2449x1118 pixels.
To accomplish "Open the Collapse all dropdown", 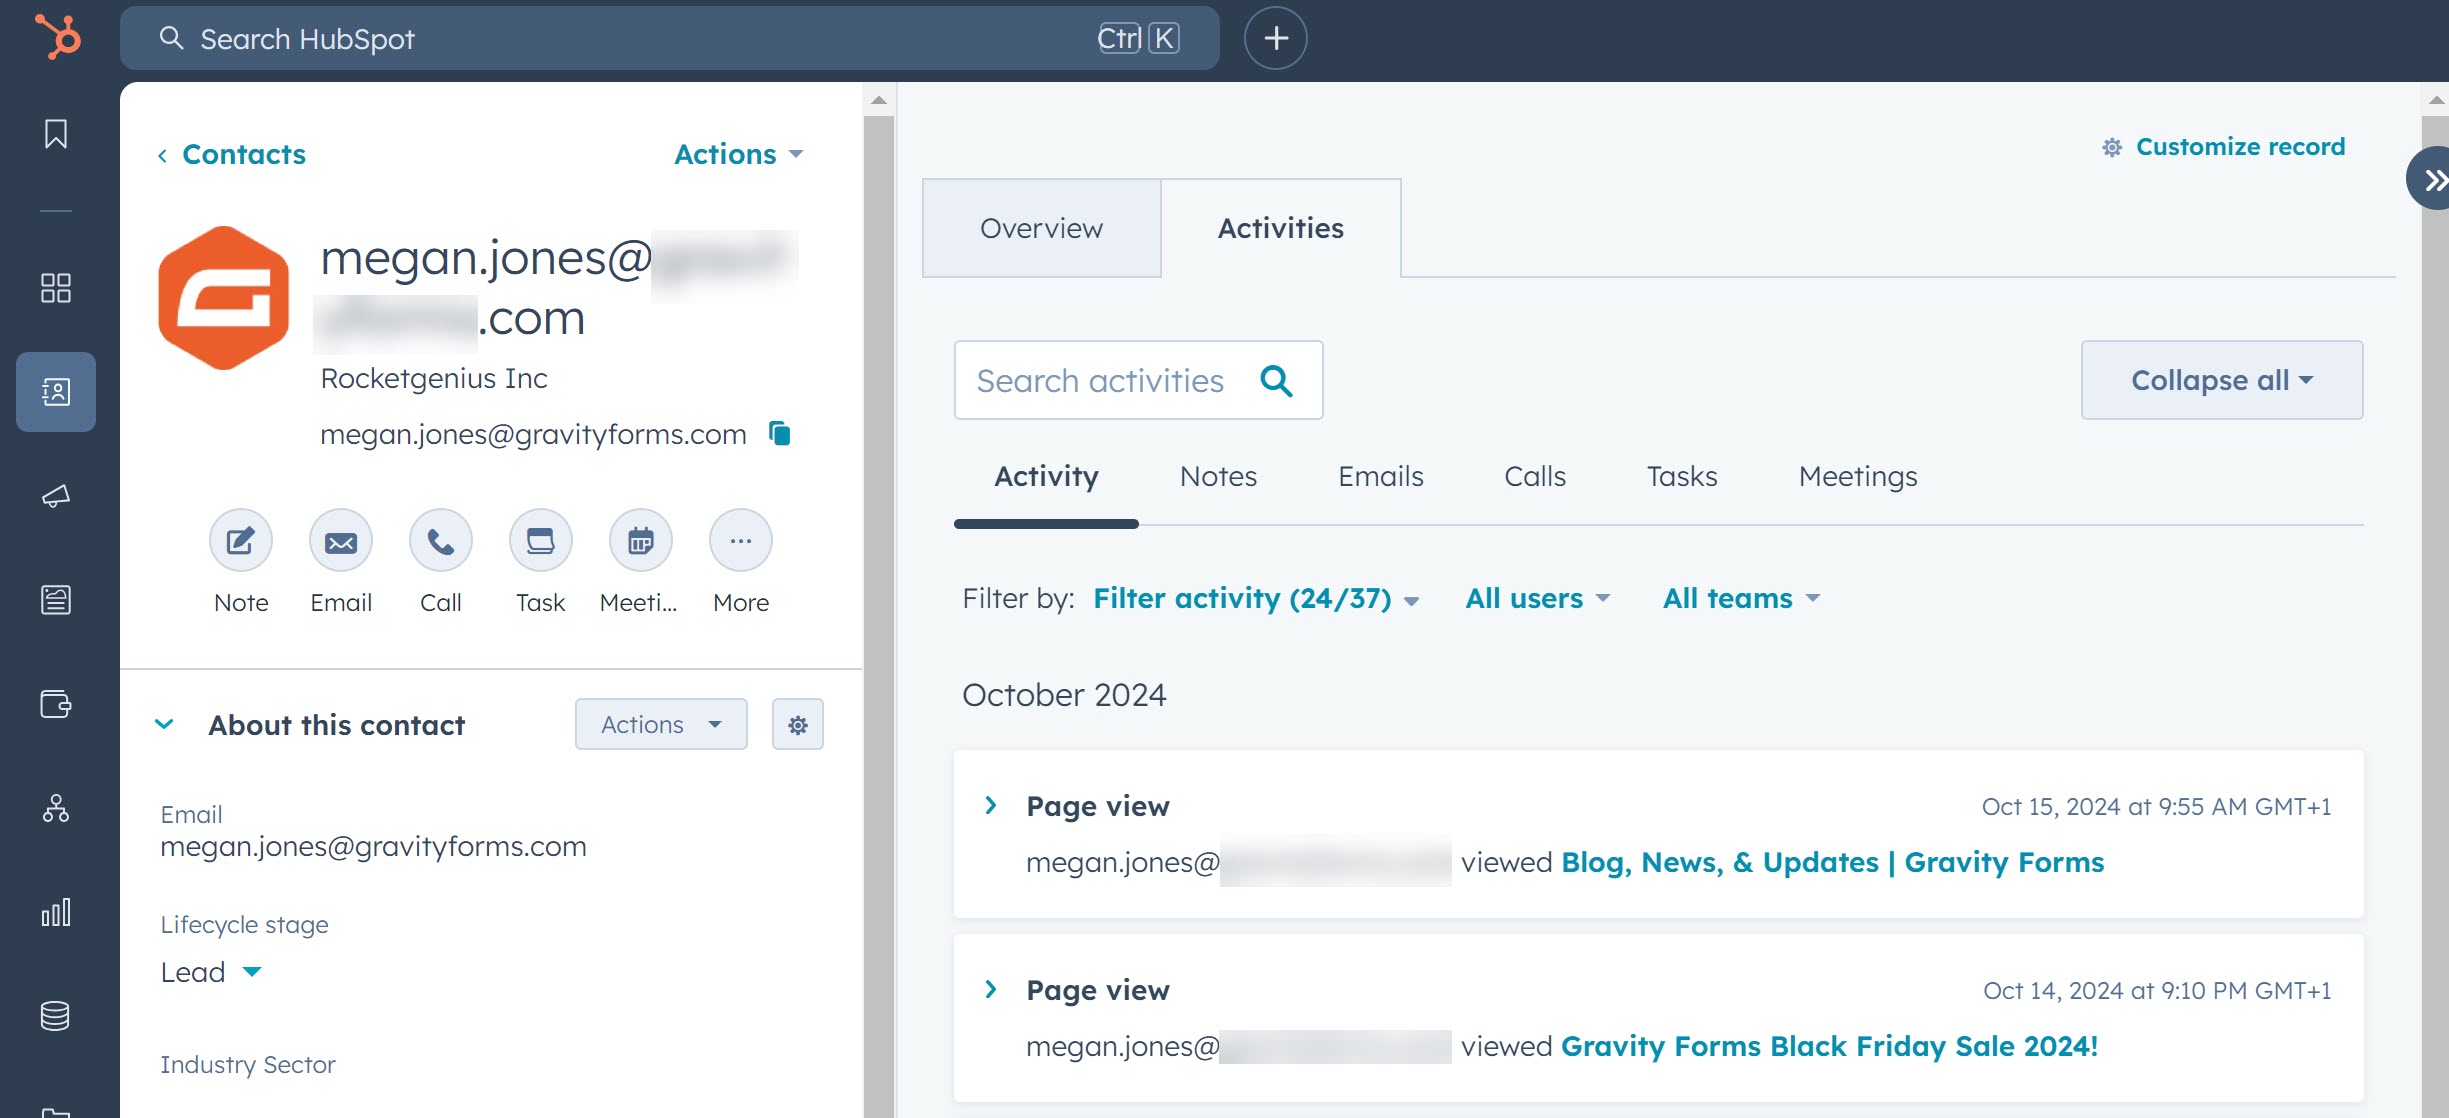I will (x=2222, y=380).
